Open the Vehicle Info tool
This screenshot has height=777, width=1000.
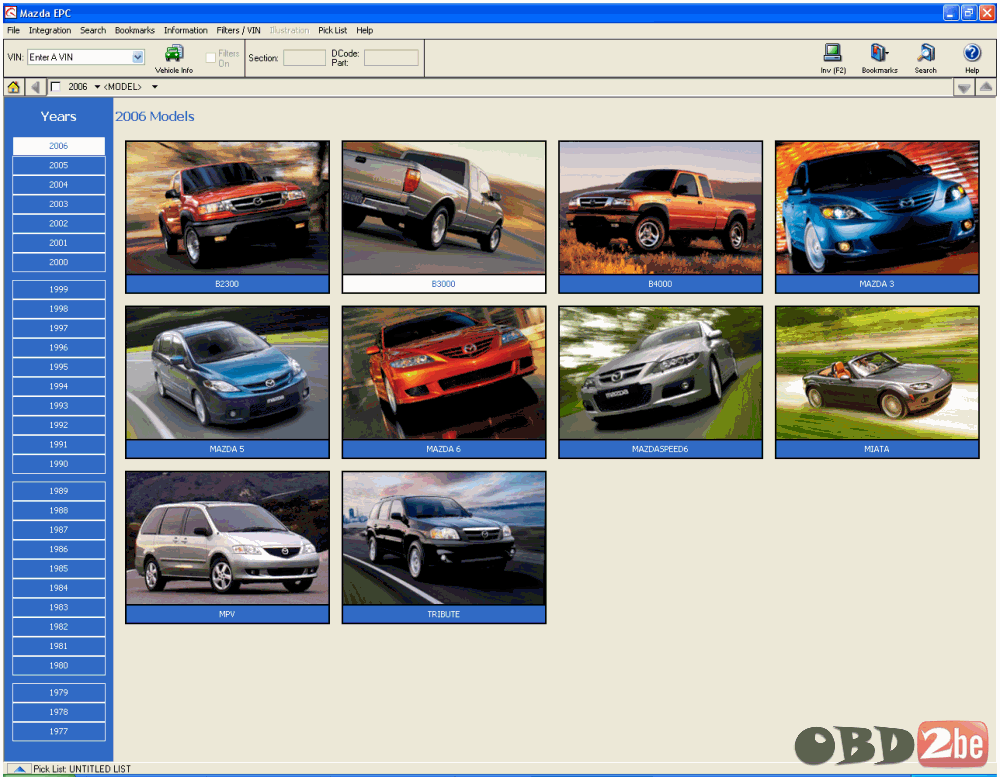[x=173, y=59]
